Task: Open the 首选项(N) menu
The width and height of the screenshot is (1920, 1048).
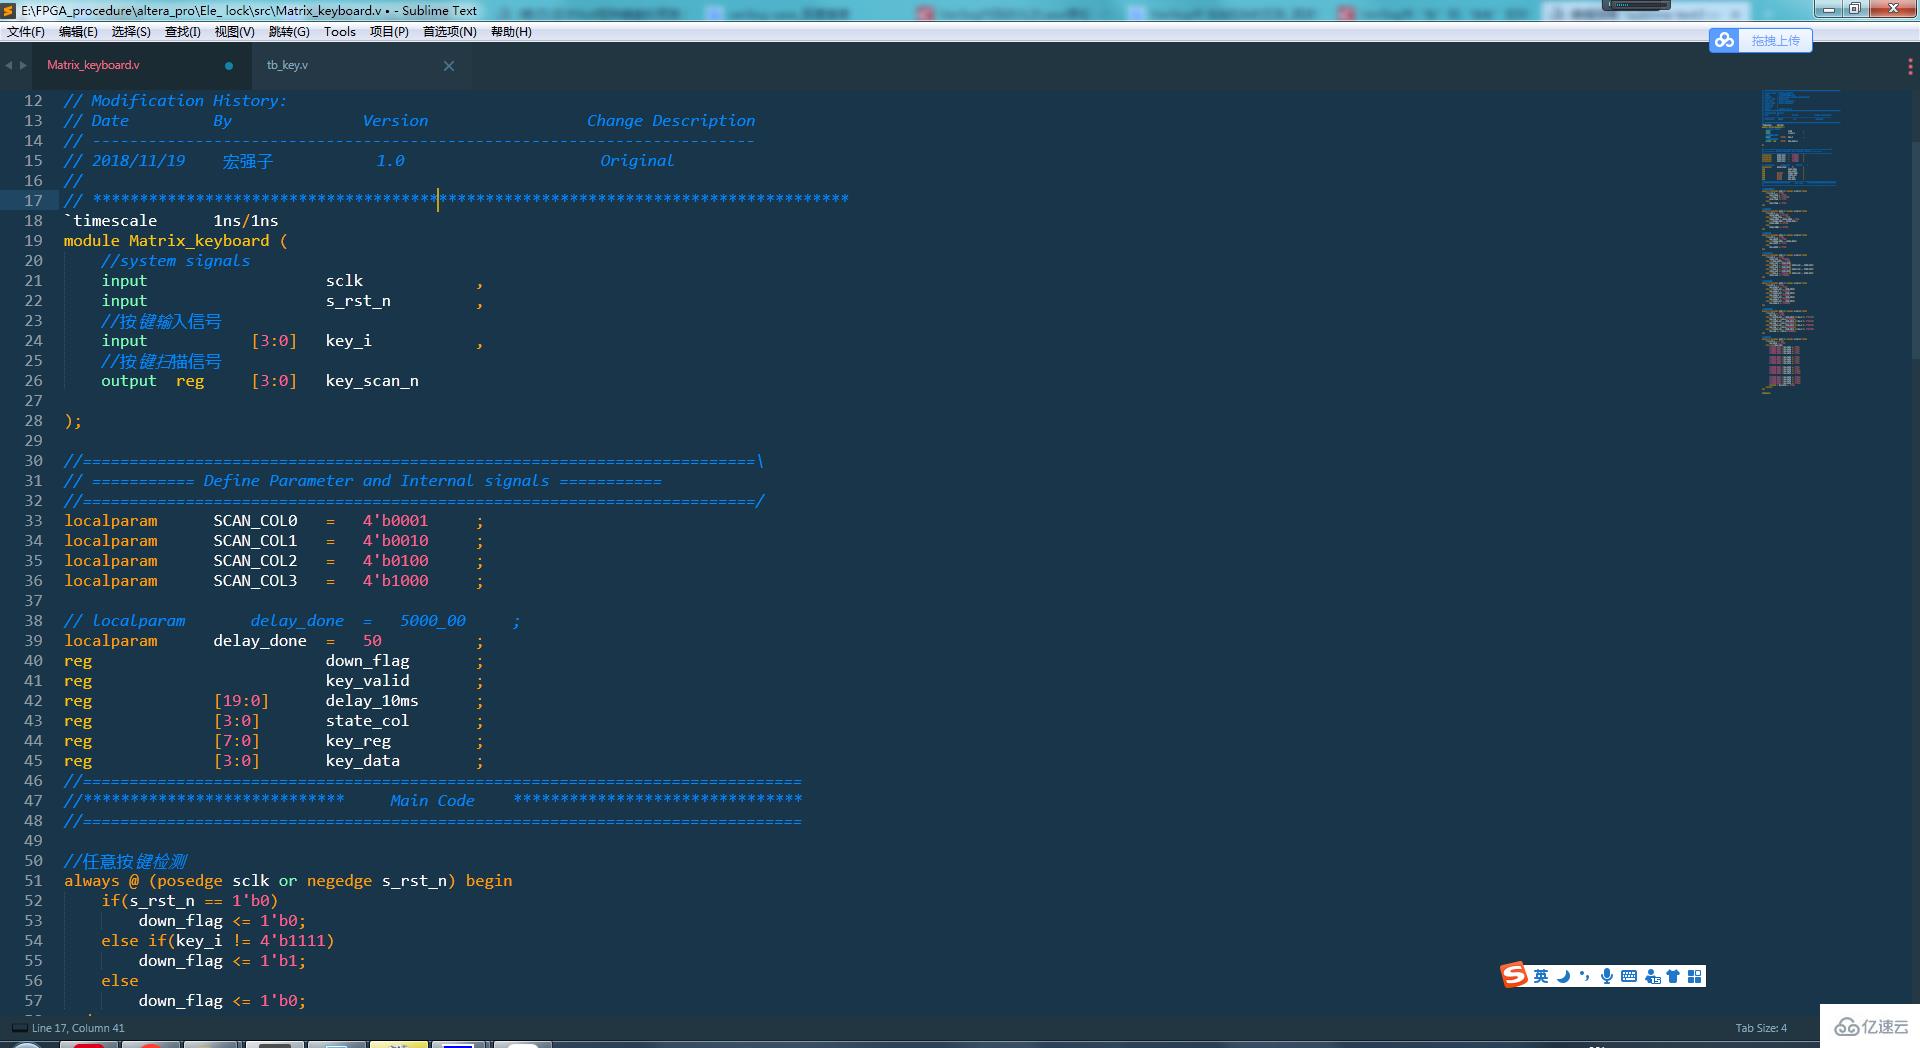Action: [450, 31]
